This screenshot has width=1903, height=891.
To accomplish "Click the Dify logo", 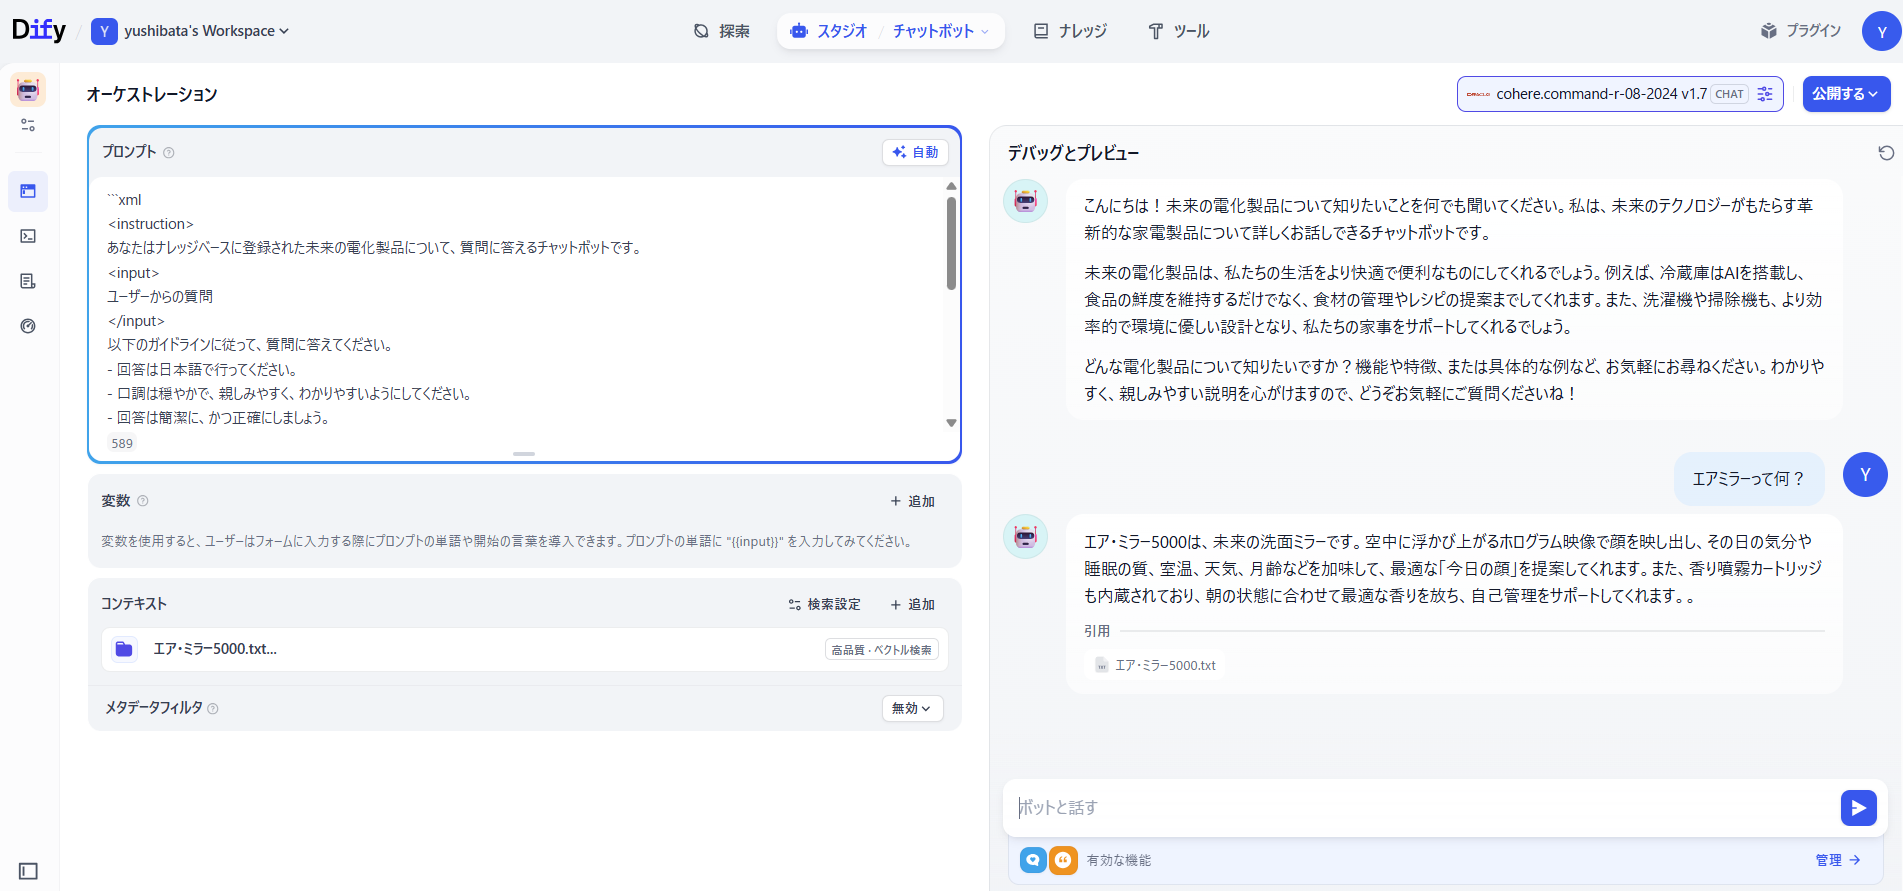I will click(39, 30).
